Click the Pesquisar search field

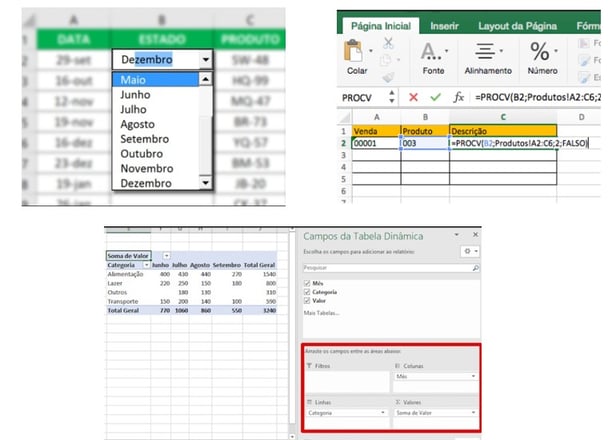[391, 268]
